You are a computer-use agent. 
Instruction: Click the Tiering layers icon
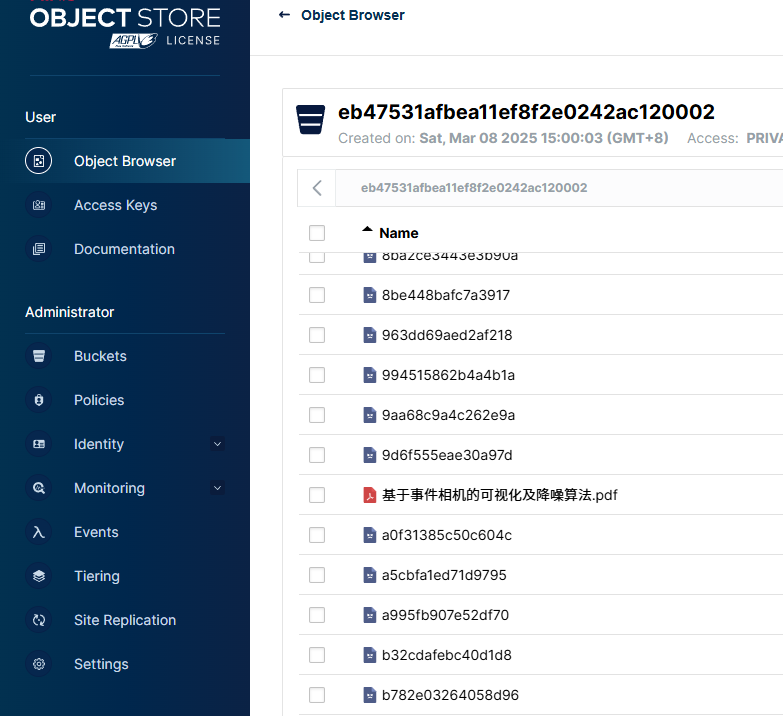[x=38, y=576]
